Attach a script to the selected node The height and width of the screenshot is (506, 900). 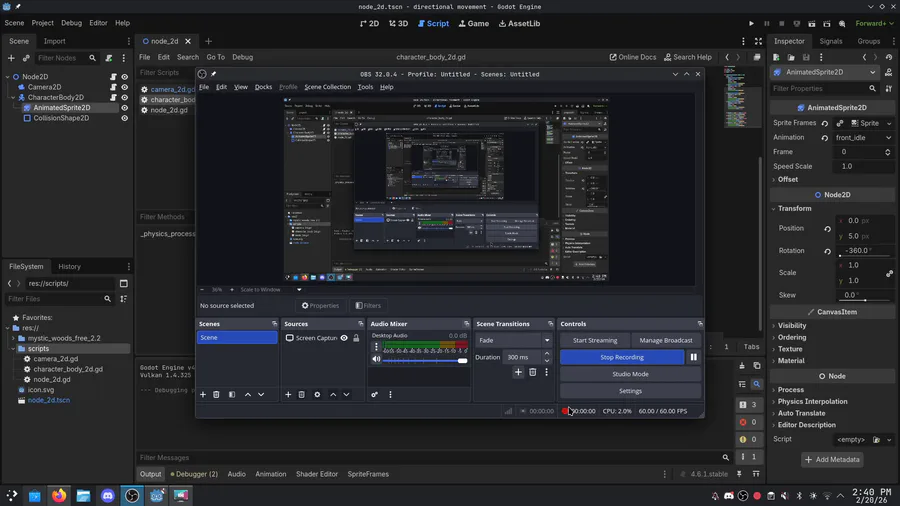pyautogui.click(x=108, y=58)
